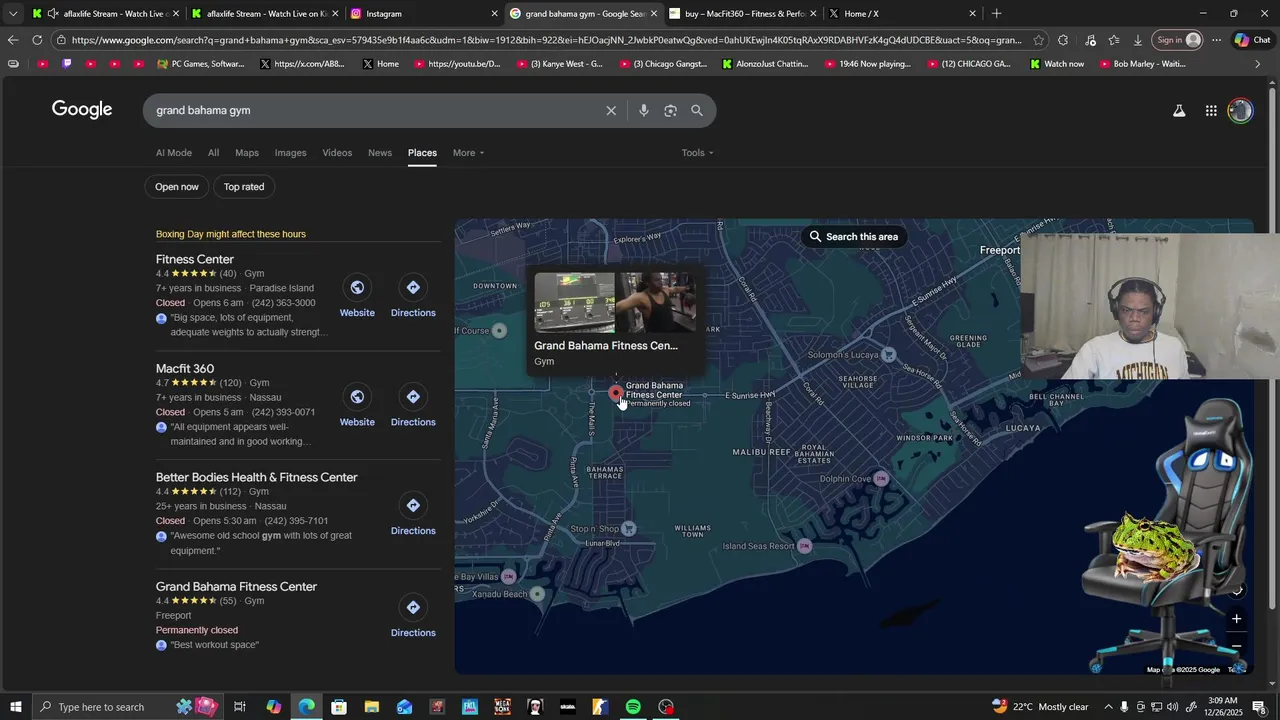The width and height of the screenshot is (1280, 720).
Task: Open the browser downloads icon
Action: click(1138, 40)
